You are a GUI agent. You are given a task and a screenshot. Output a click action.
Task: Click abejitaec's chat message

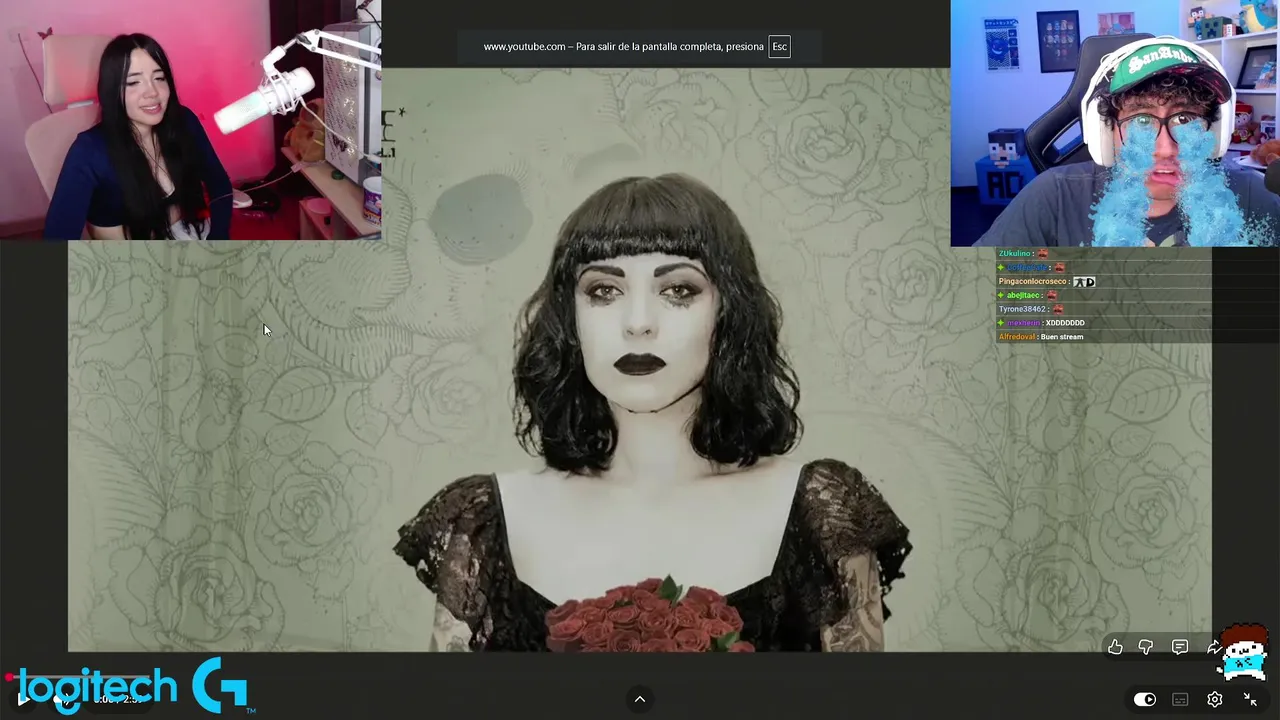(1028, 295)
